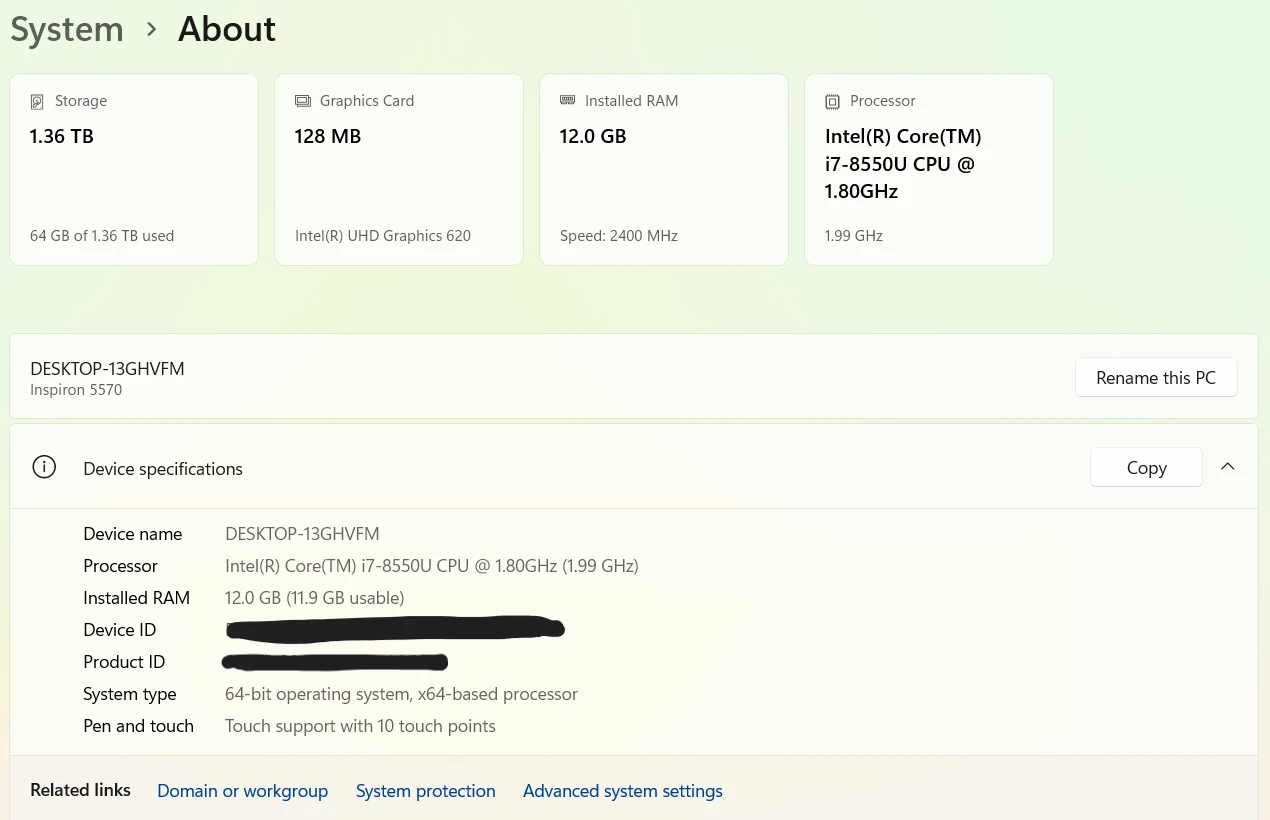Click the Processor chip icon
Viewport: 1270px width, 820px height.
click(x=832, y=101)
